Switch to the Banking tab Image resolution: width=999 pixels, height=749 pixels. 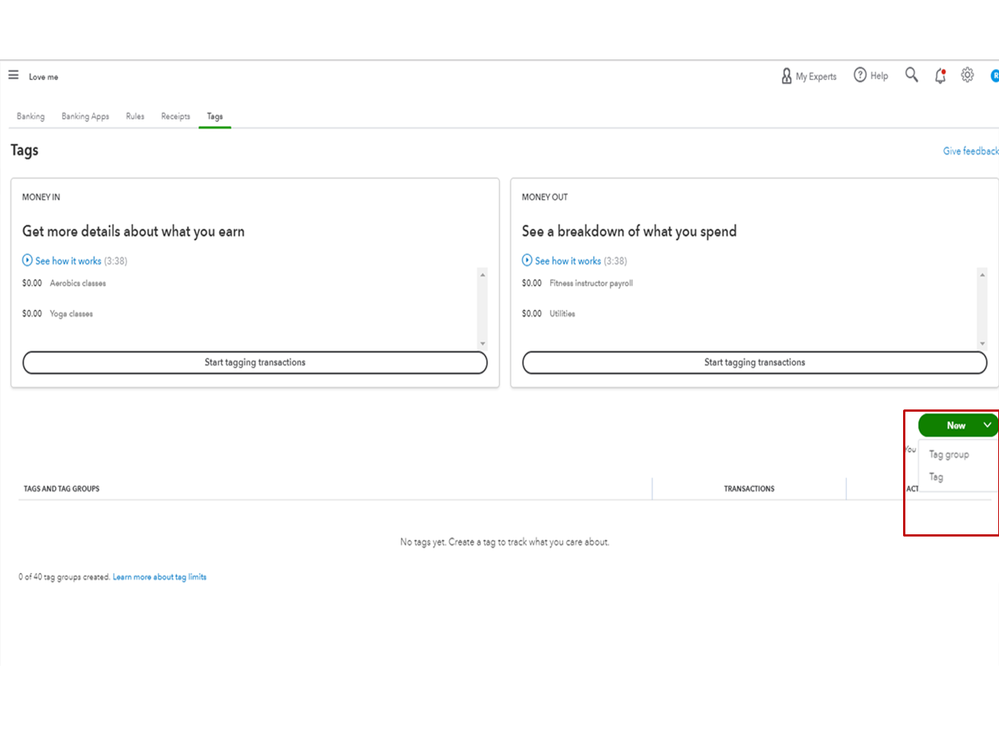coord(31,116)
